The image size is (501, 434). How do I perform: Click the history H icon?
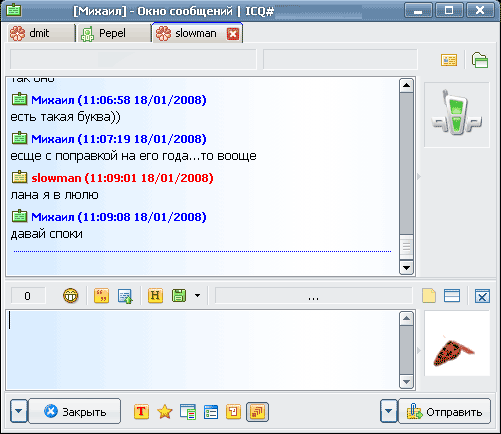pyautogui.click(x=155, y=295)
